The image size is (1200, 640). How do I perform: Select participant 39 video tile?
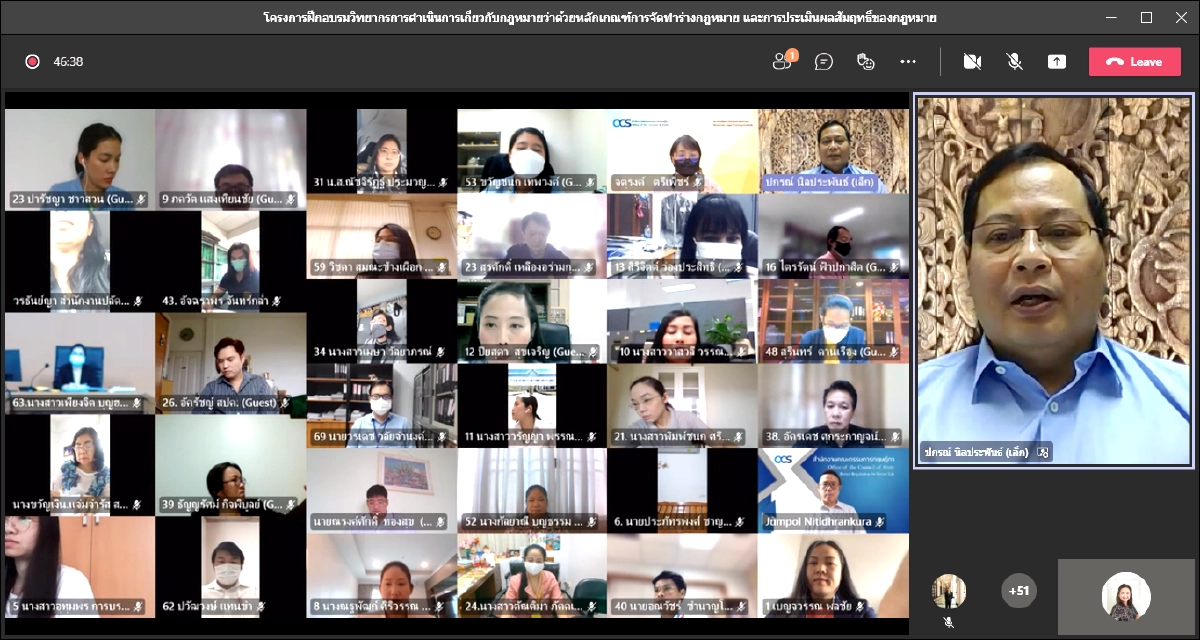[231, 465]
